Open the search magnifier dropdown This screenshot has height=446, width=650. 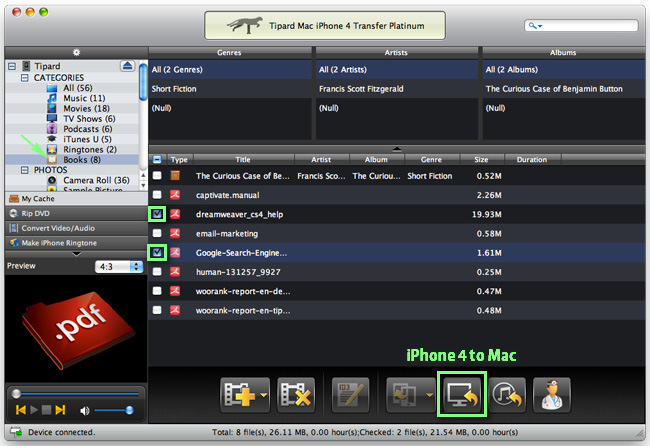tap(535, 26)
